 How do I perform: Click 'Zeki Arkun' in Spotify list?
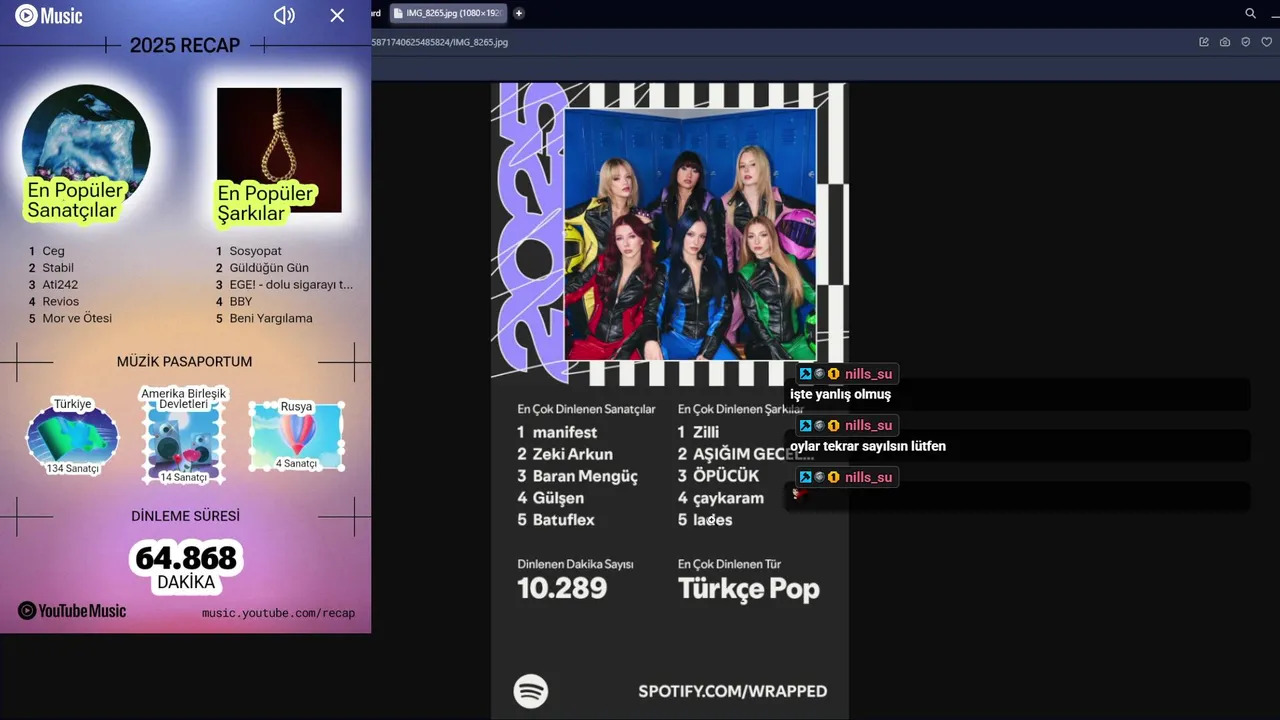[573, 454]
